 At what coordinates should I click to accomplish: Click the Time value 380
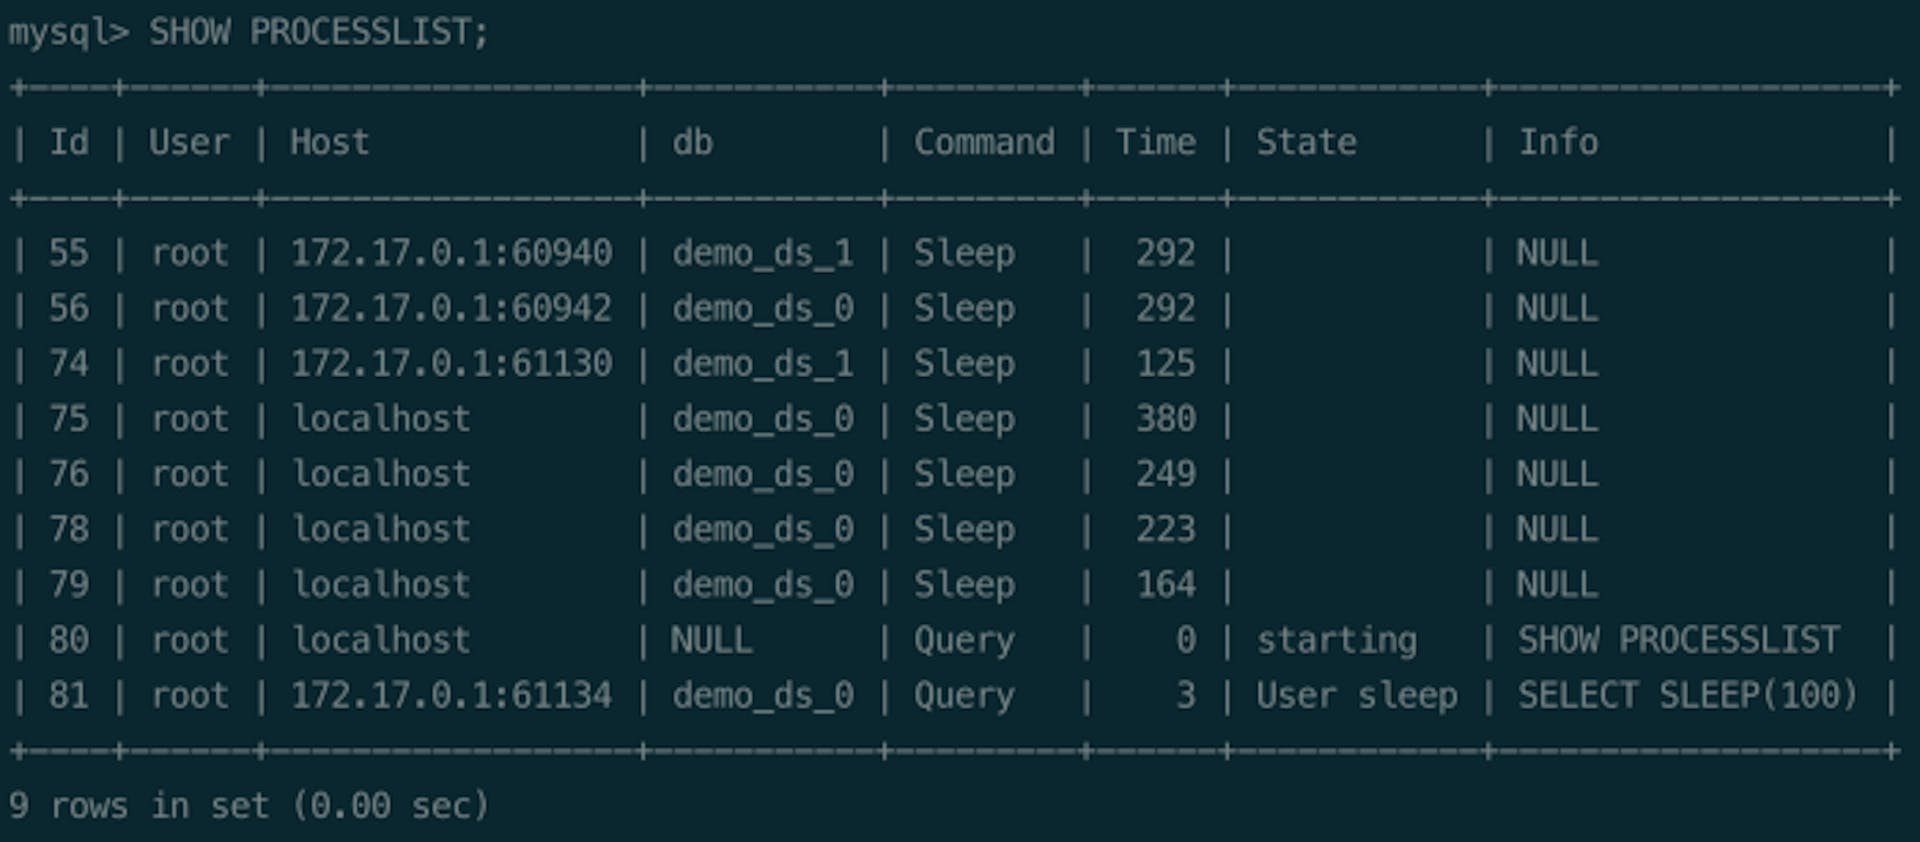point(1165,419)
